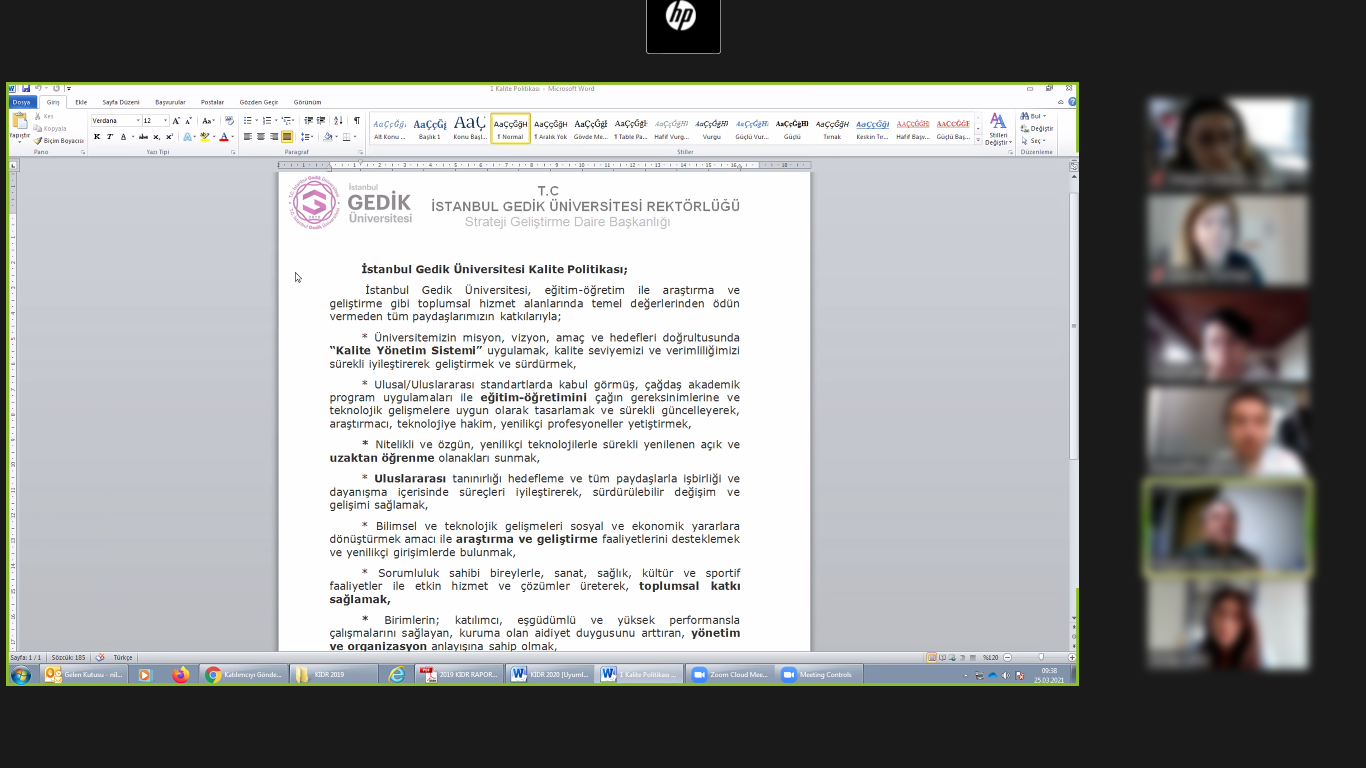Switch to the Gözden Geçir tab
This screenshot has height=768, width=1366.
pyautogui.click(x=259, y=102)
